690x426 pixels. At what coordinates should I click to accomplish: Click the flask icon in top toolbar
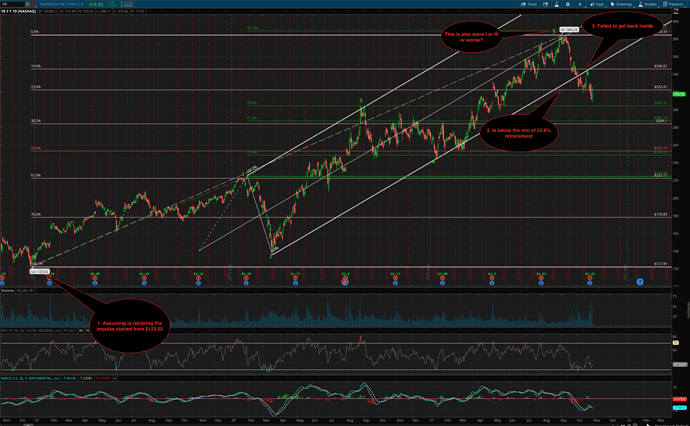[558, 6]
